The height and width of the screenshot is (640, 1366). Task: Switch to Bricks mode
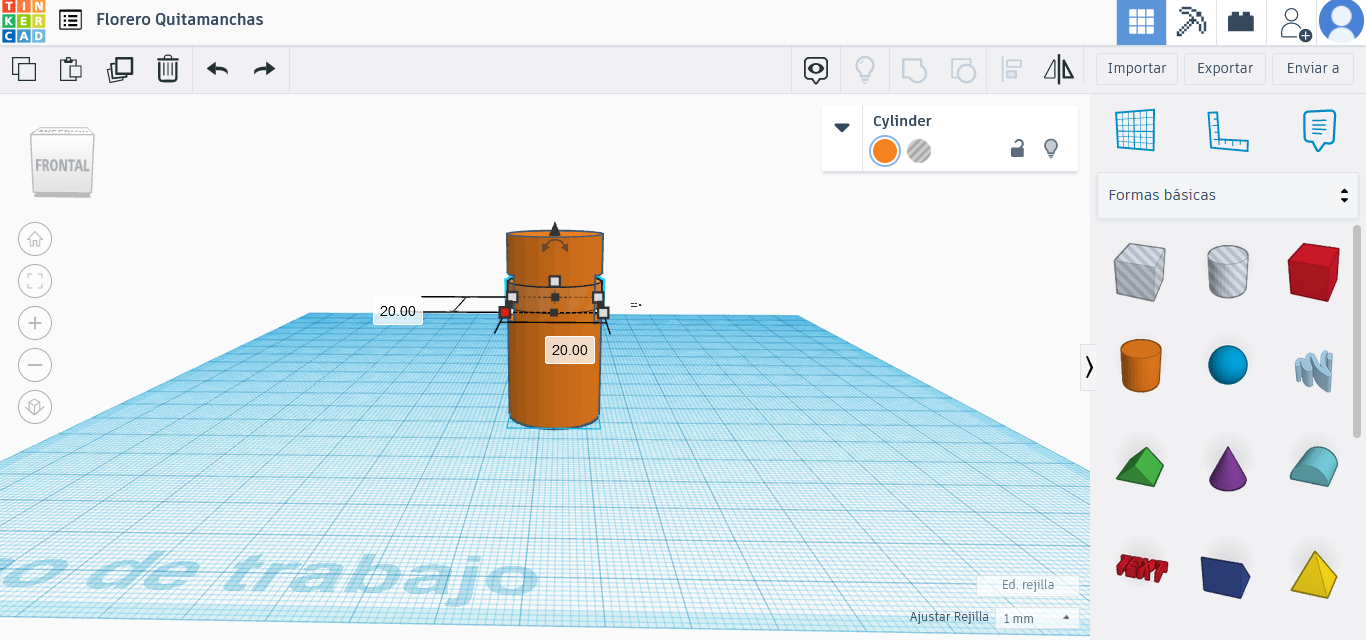[x=1241, y=22]
